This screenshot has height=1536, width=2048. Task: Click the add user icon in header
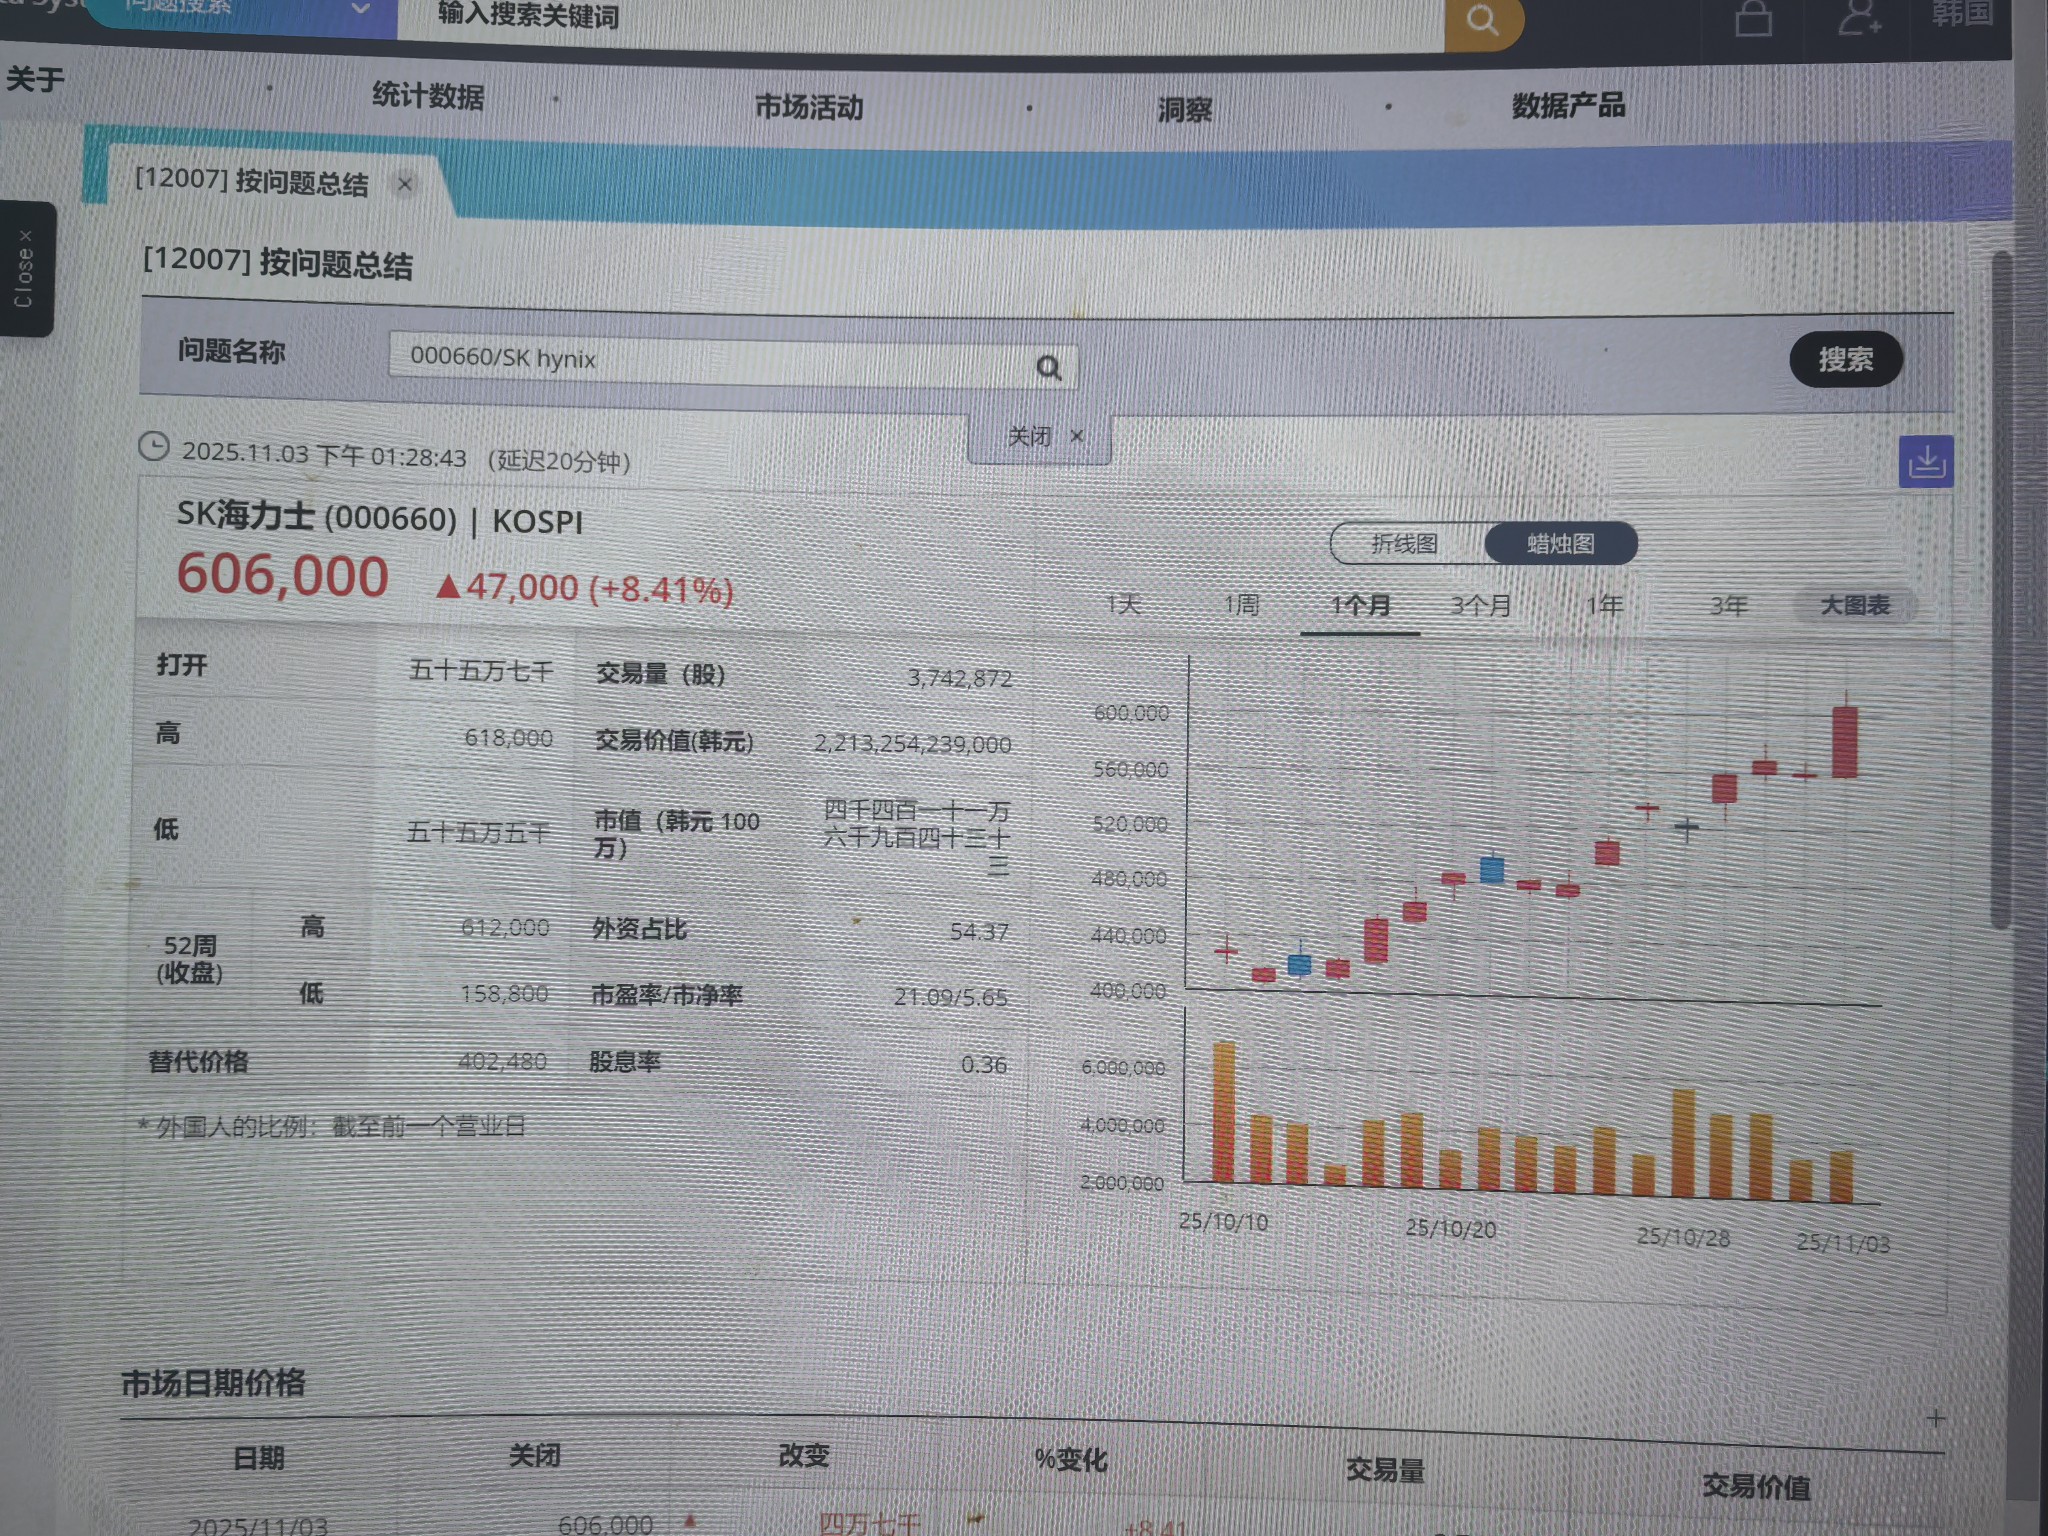(1859, 17)
